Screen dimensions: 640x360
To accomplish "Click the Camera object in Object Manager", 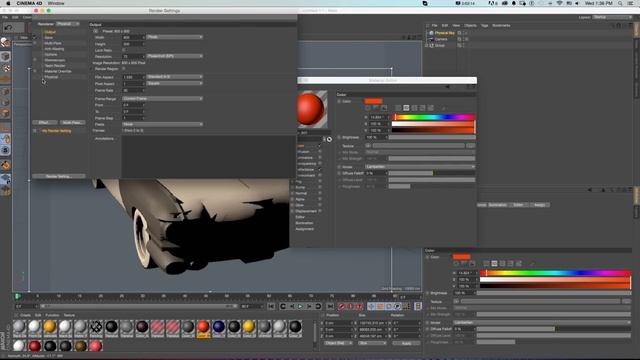I will 441,39.
